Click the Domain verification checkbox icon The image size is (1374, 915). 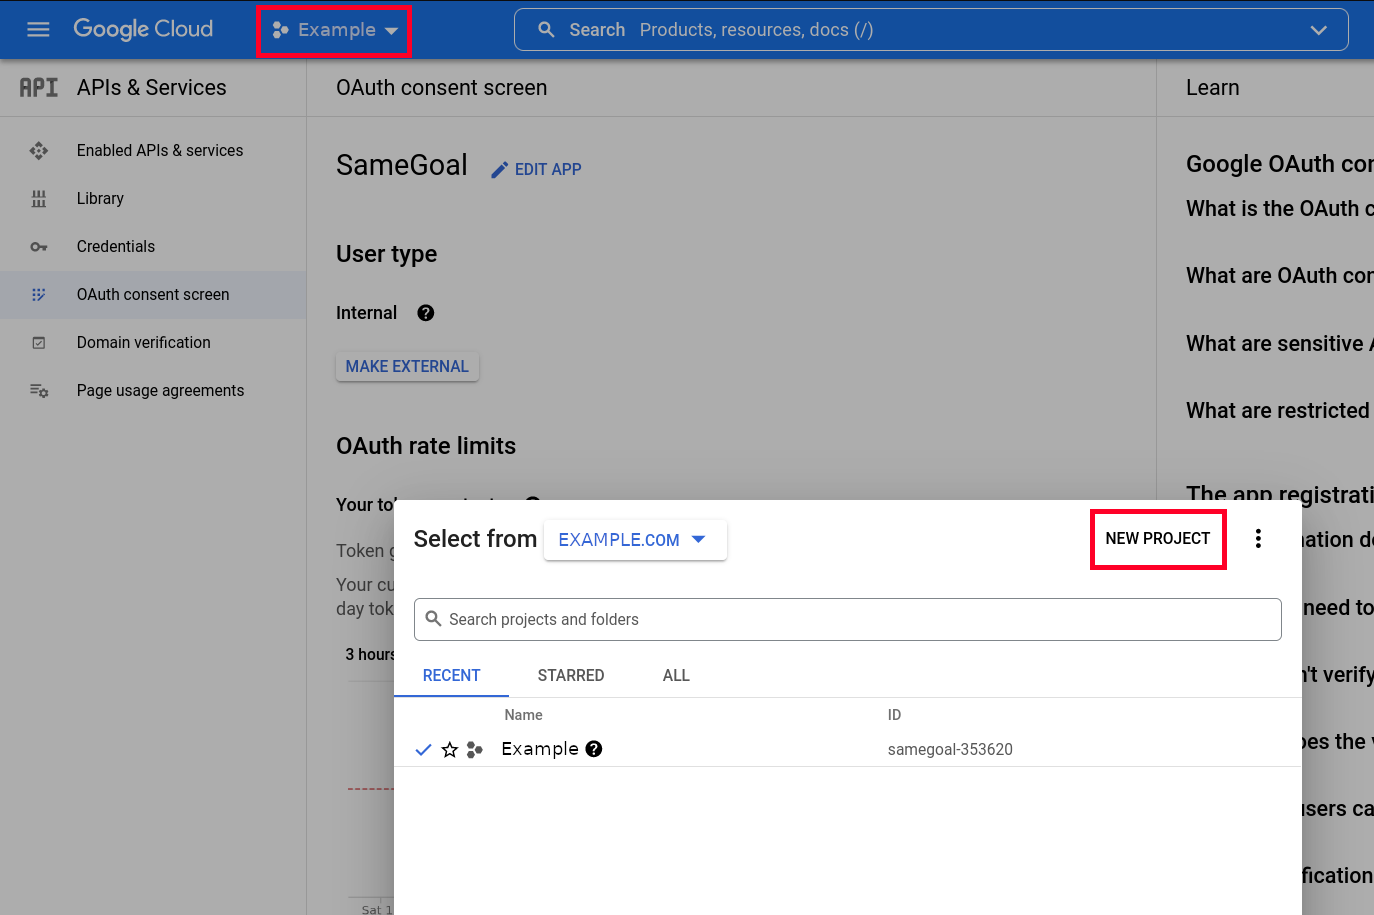click(x=39, y=342)
